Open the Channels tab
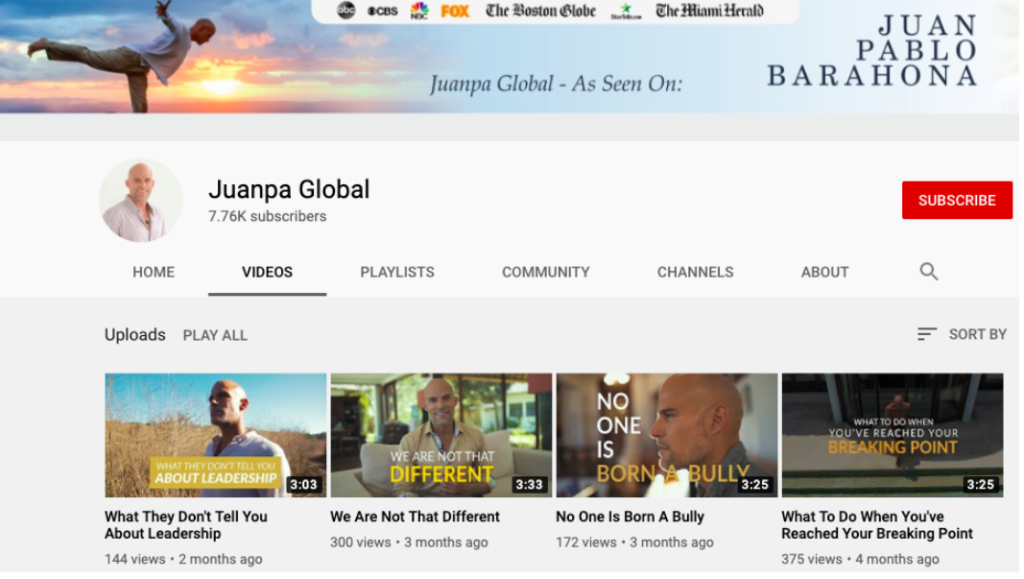 (x=695, y=272)
